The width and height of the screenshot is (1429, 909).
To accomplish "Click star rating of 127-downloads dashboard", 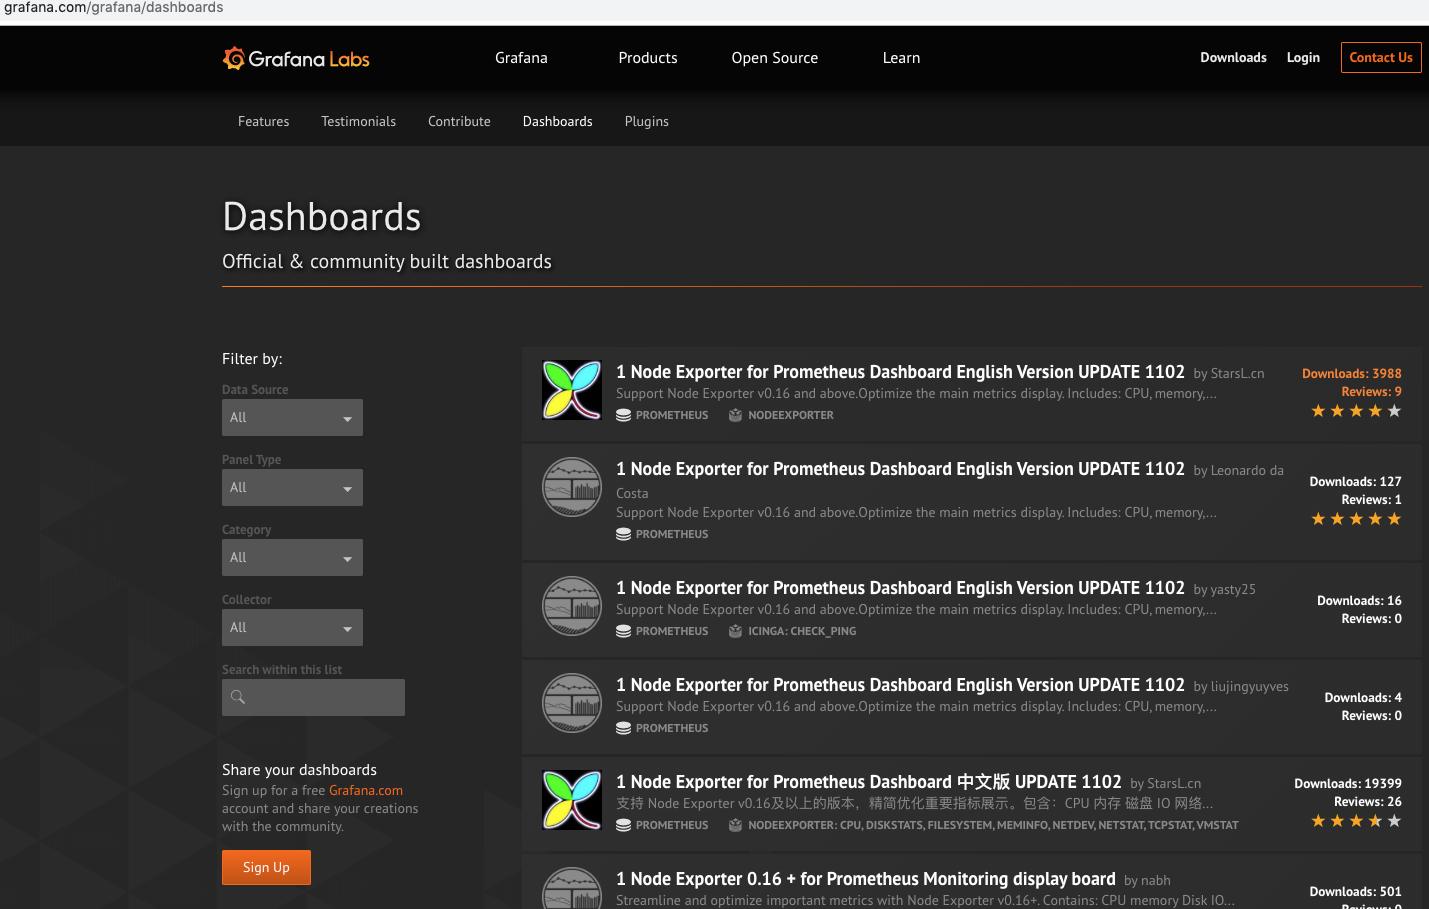I will click(x=1356, y=519).
